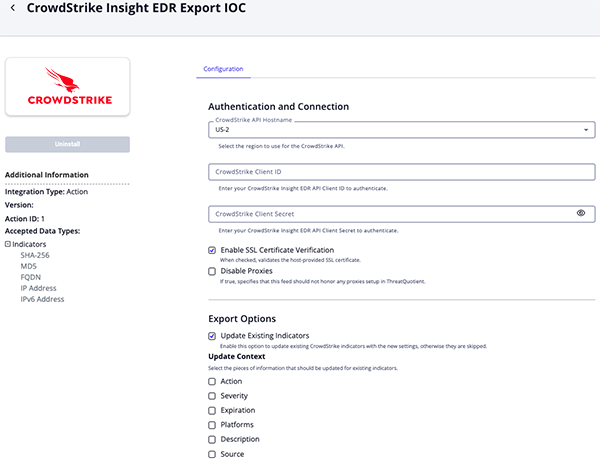Show the client secret via eye icon
This screenshot has height=459, width=600.
click(581, 213)
